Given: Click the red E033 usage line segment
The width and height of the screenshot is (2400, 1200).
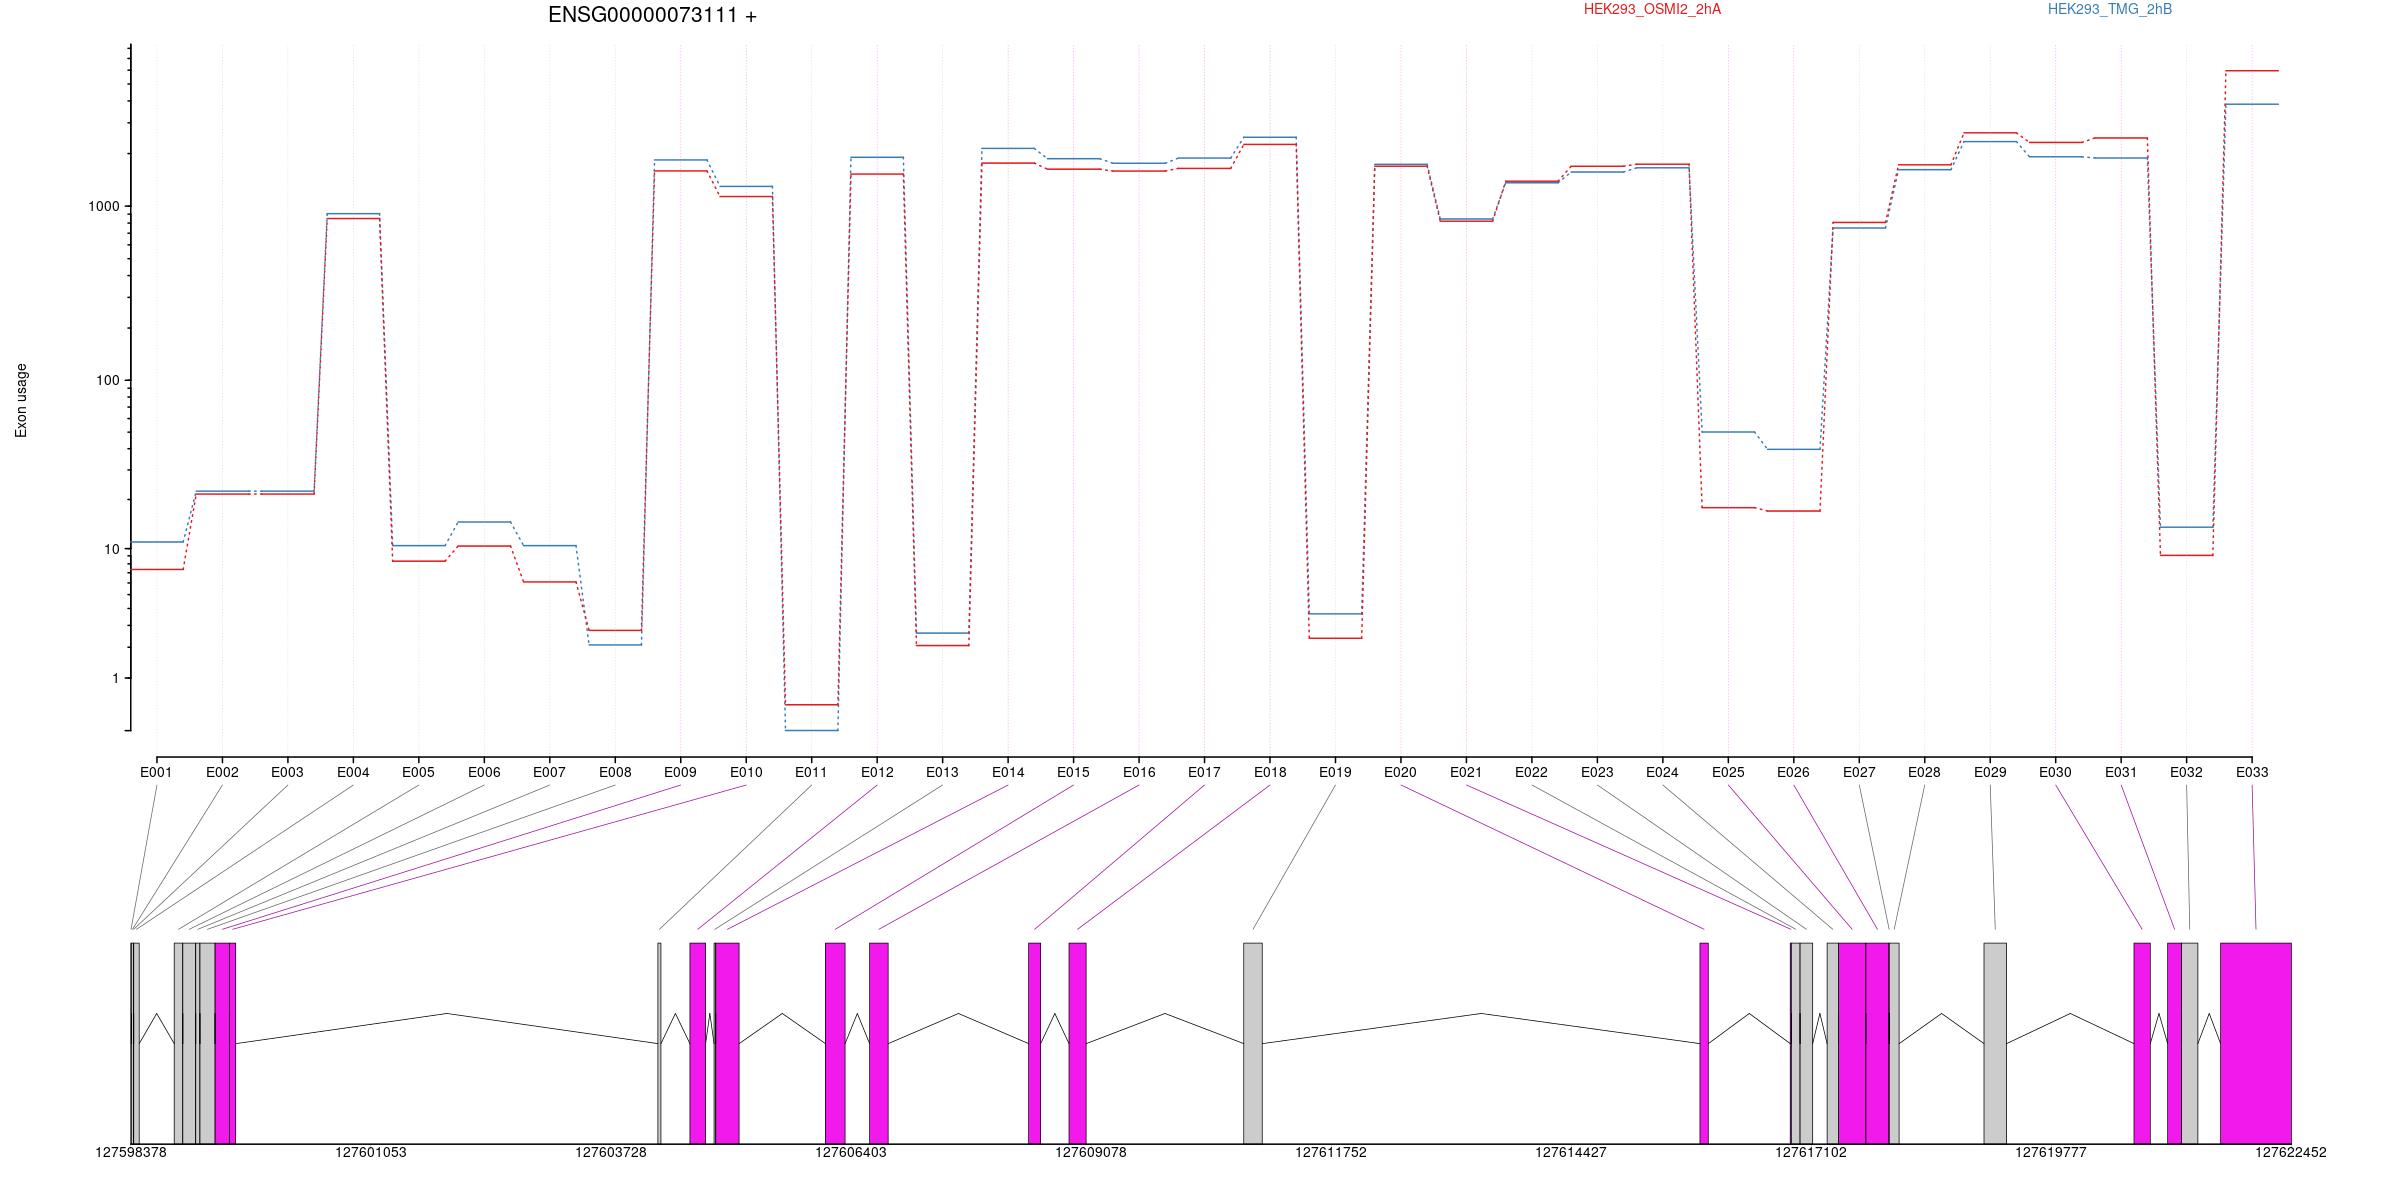Looking at the screenshot, I should click(x=2252, y=71).
